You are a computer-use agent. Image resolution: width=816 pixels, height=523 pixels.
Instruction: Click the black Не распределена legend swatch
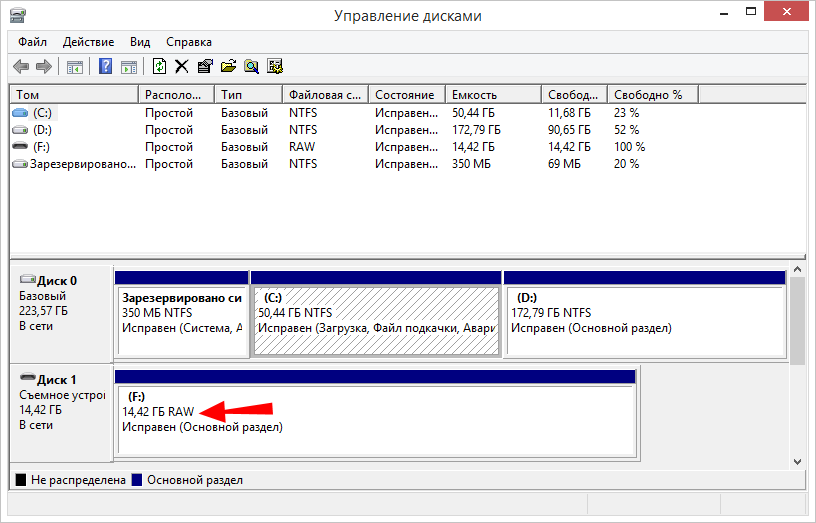click(21, 480)
